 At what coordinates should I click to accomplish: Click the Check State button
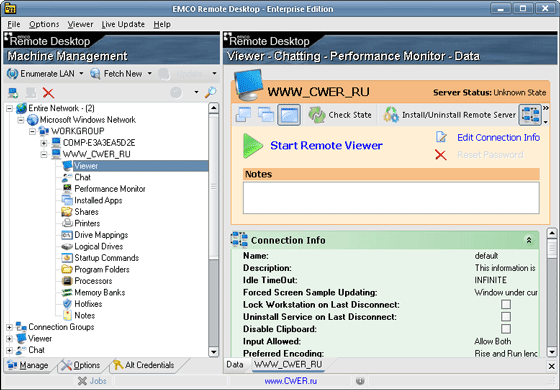(x=340, y=115)
